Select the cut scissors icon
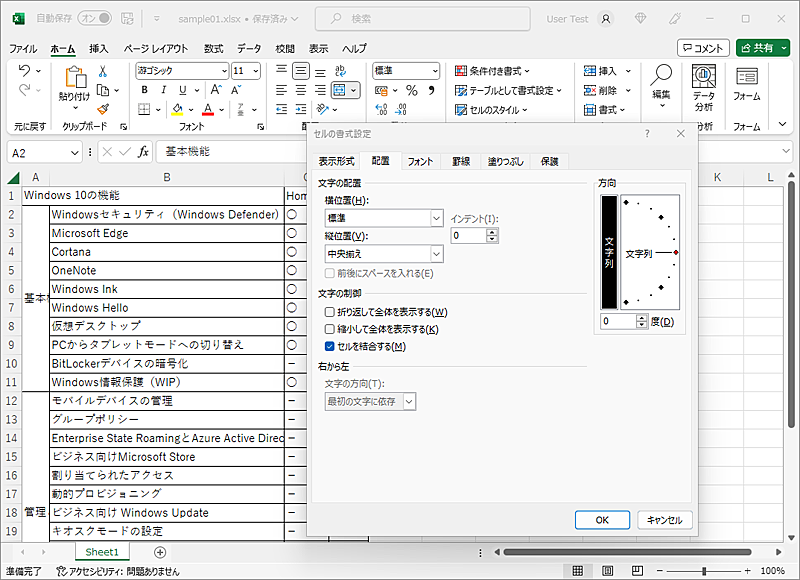This screenshot has width=800, height=580. (x=102, y=71)
